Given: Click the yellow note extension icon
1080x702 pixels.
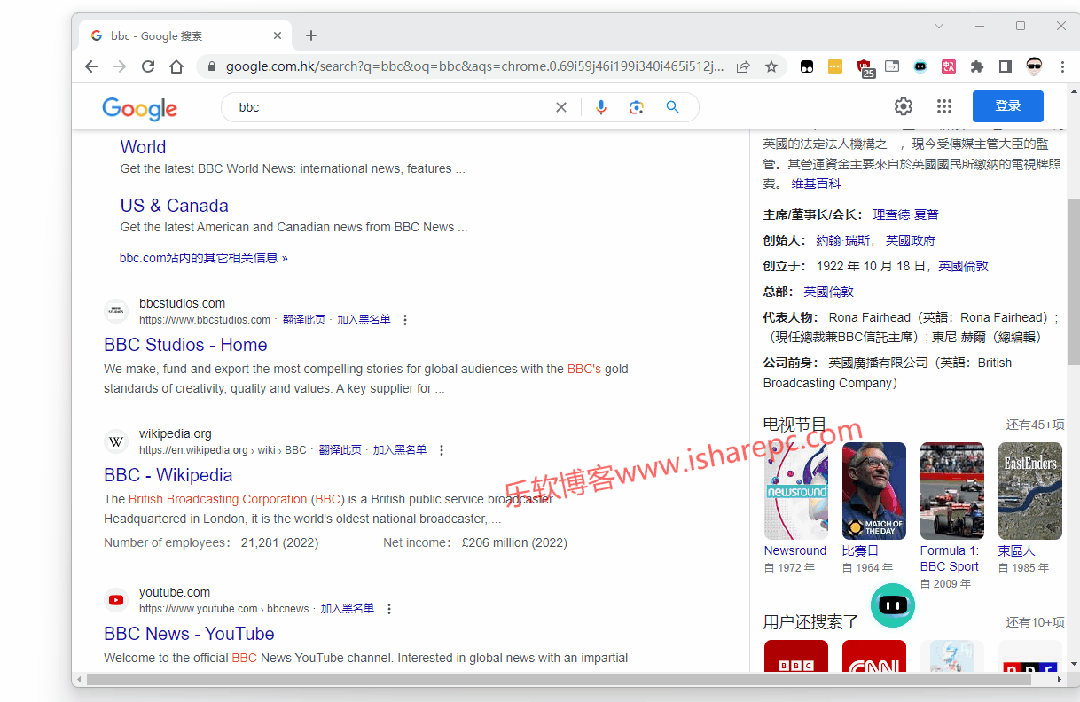Looking at the screenshot, I should [835, 67].
